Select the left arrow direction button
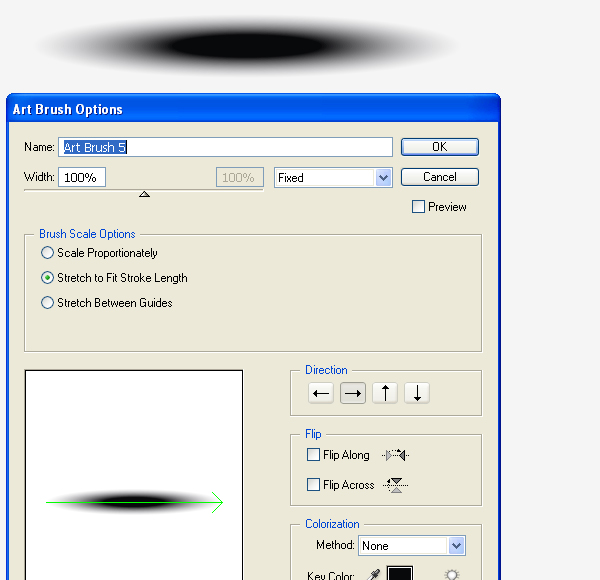 pyautogui.click(x=321, y=393)
